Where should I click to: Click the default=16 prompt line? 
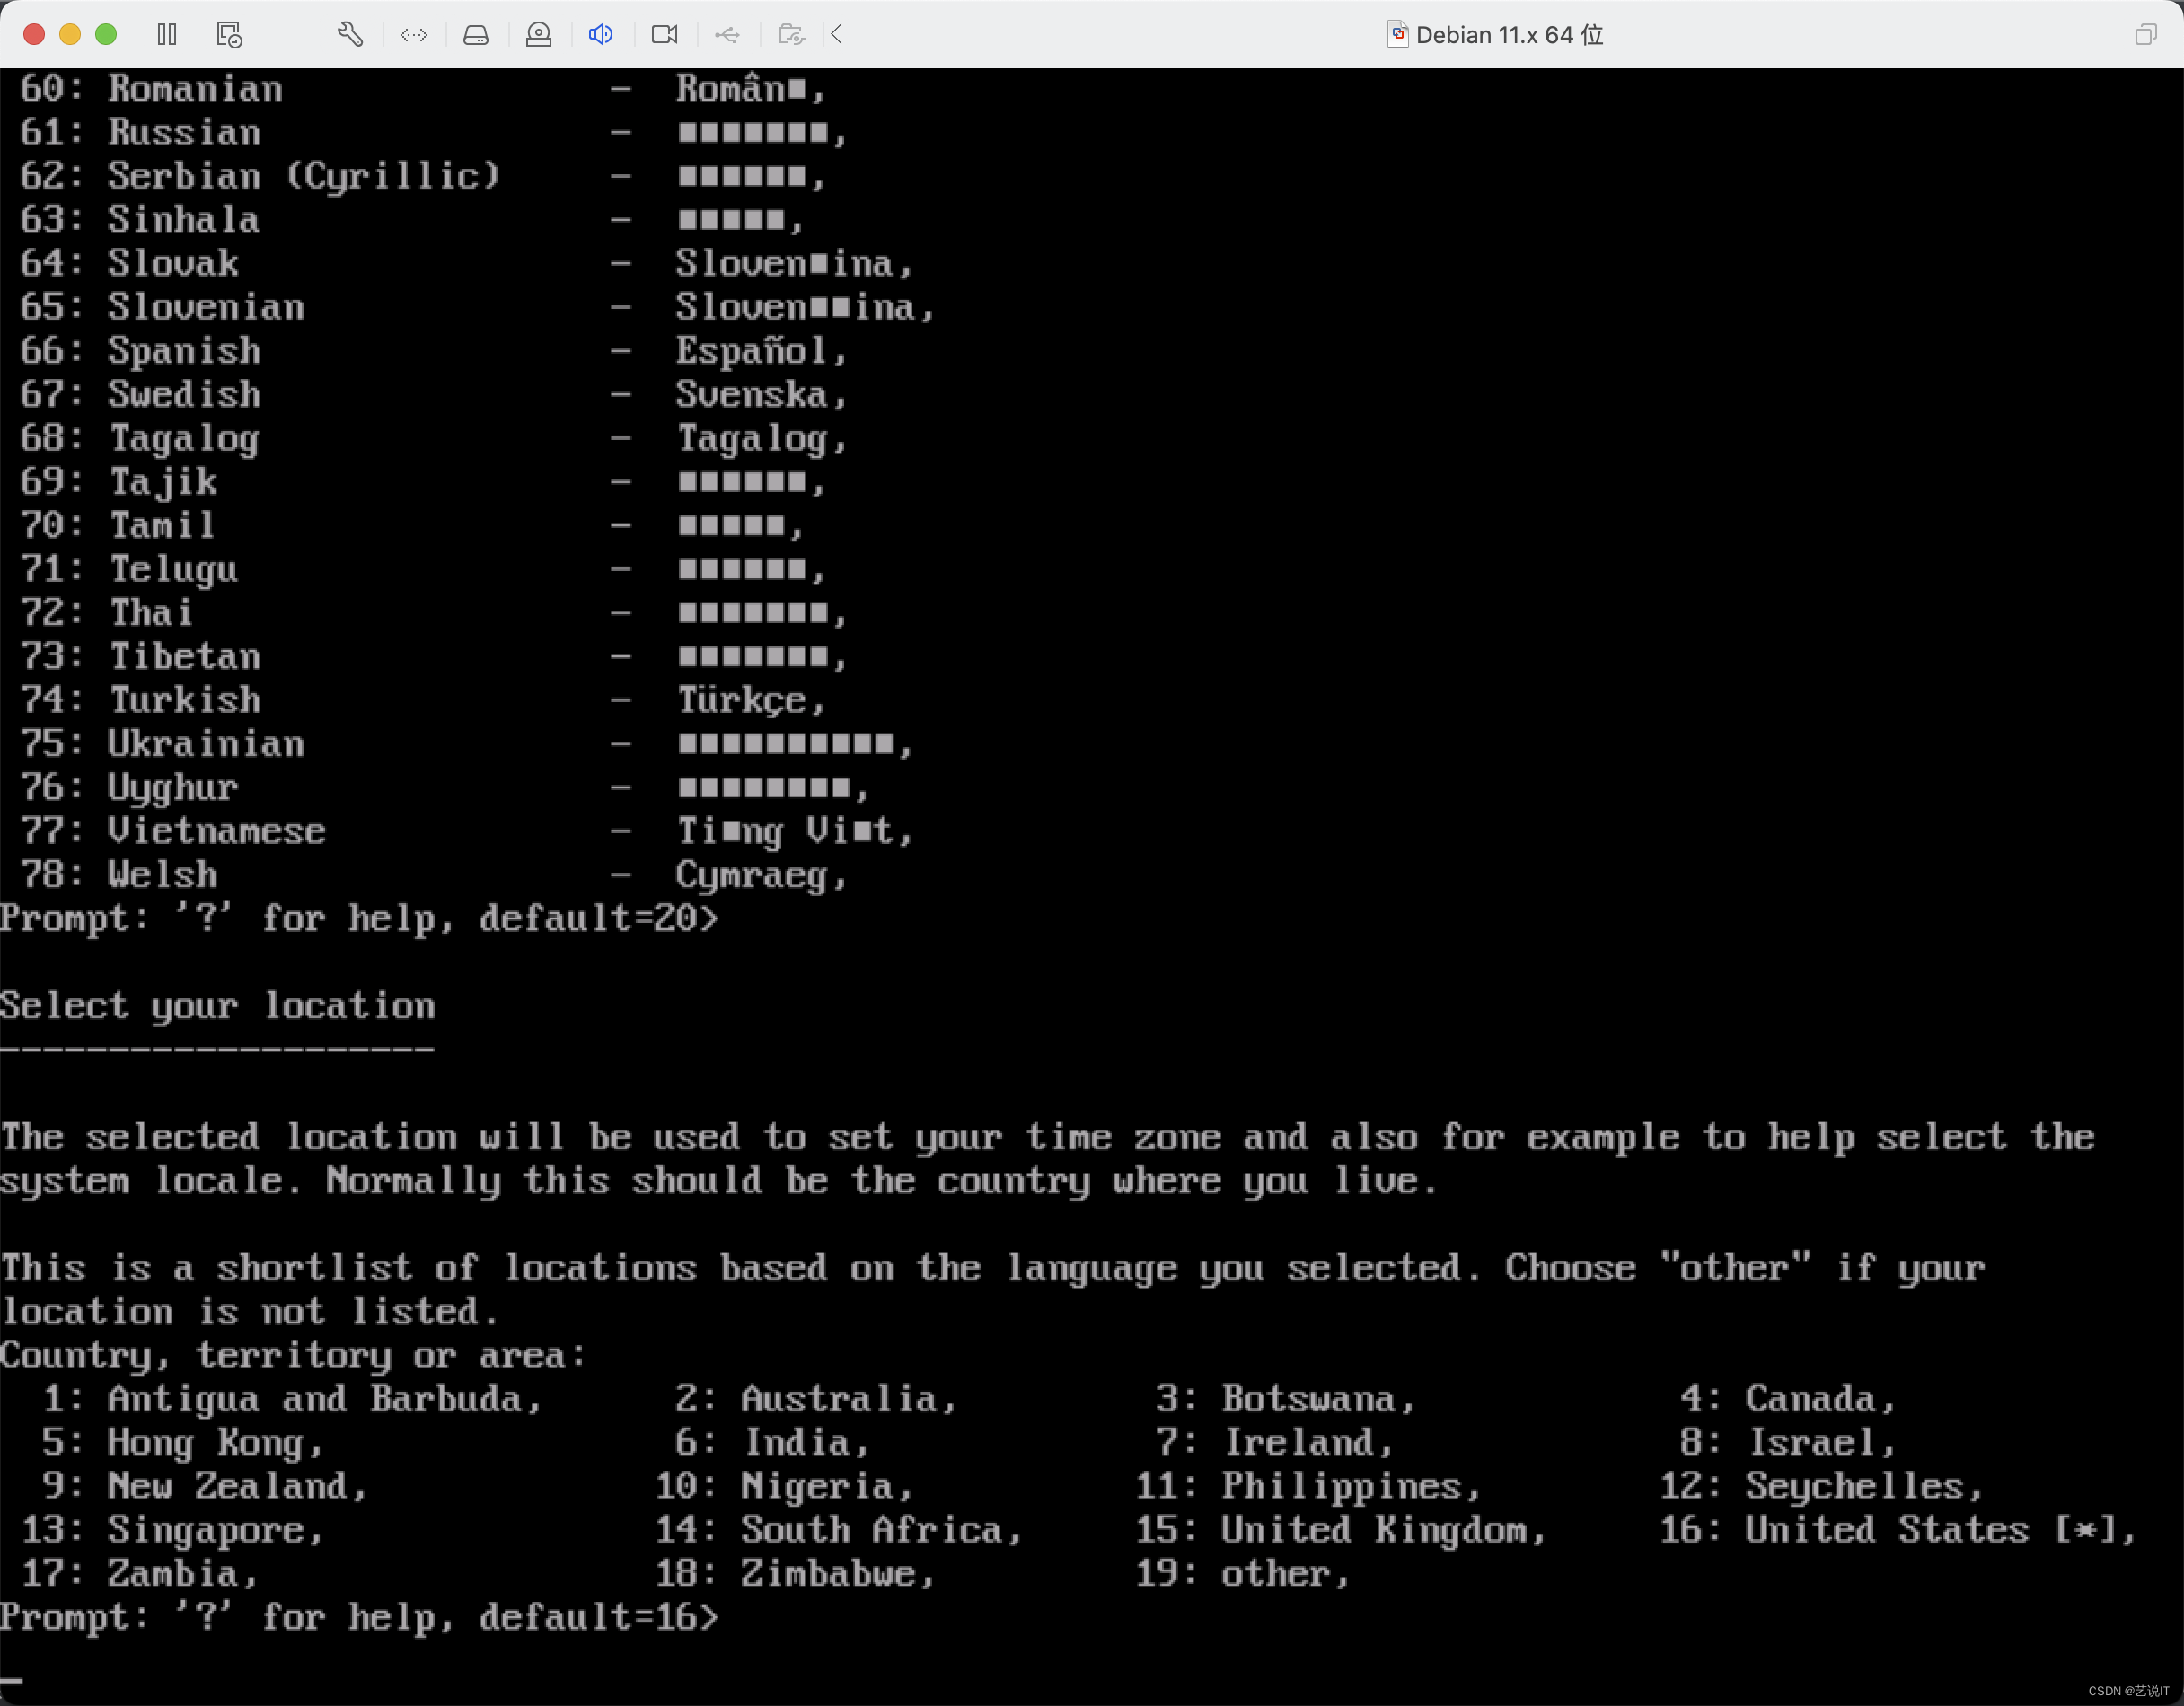click(360, 1617)
